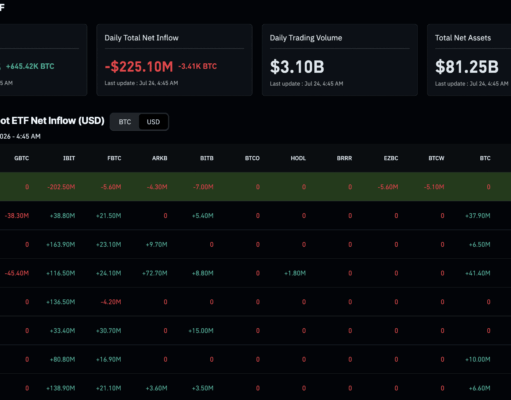Click the +3.60M ARKB cell

click(157, 388)
